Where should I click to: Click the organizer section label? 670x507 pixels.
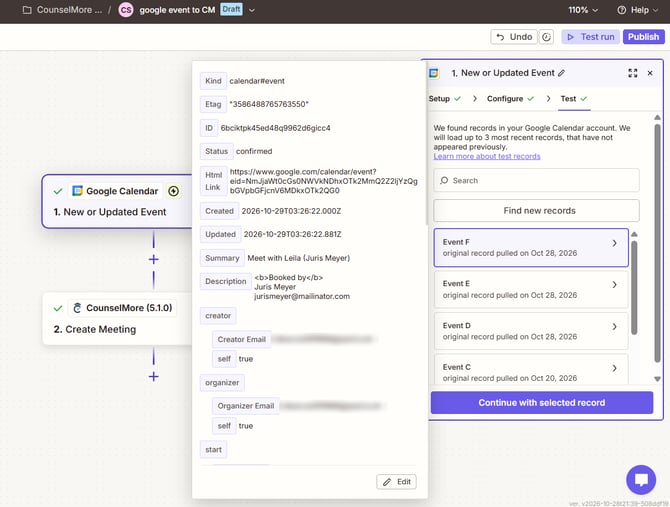[x=222, y=383]
